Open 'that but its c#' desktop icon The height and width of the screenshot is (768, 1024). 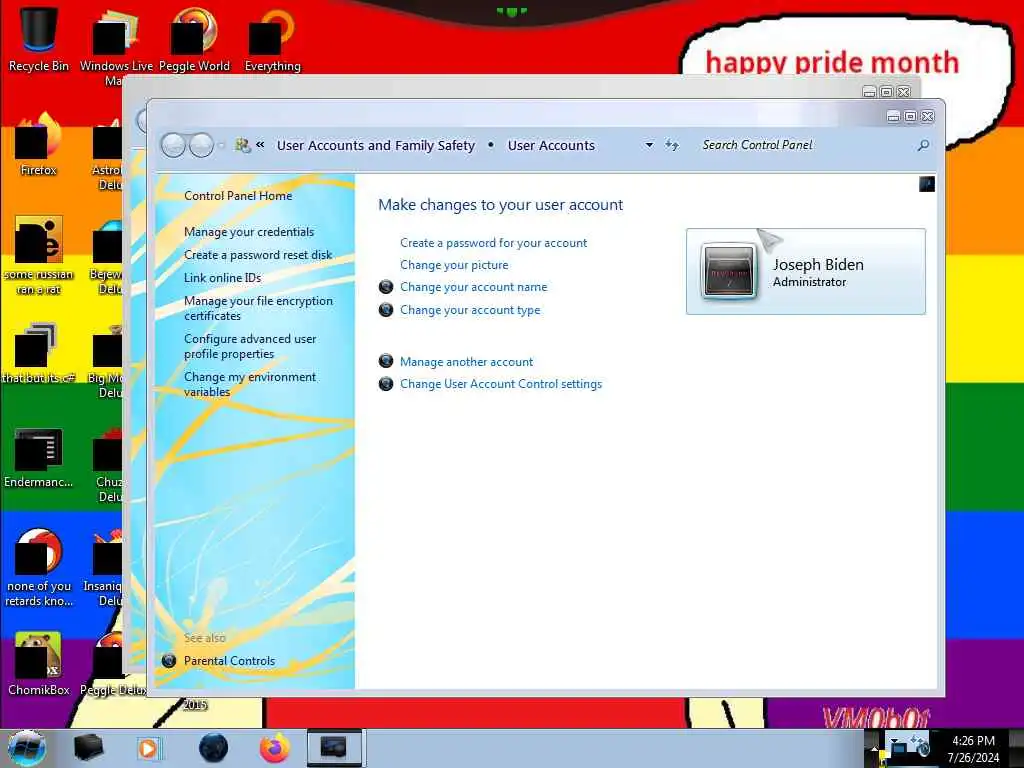(x=39, y=353)
